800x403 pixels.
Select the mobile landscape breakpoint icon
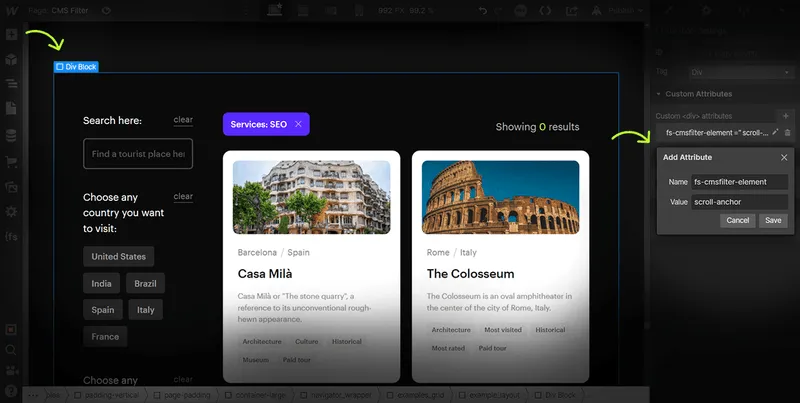tap(331, 10)
